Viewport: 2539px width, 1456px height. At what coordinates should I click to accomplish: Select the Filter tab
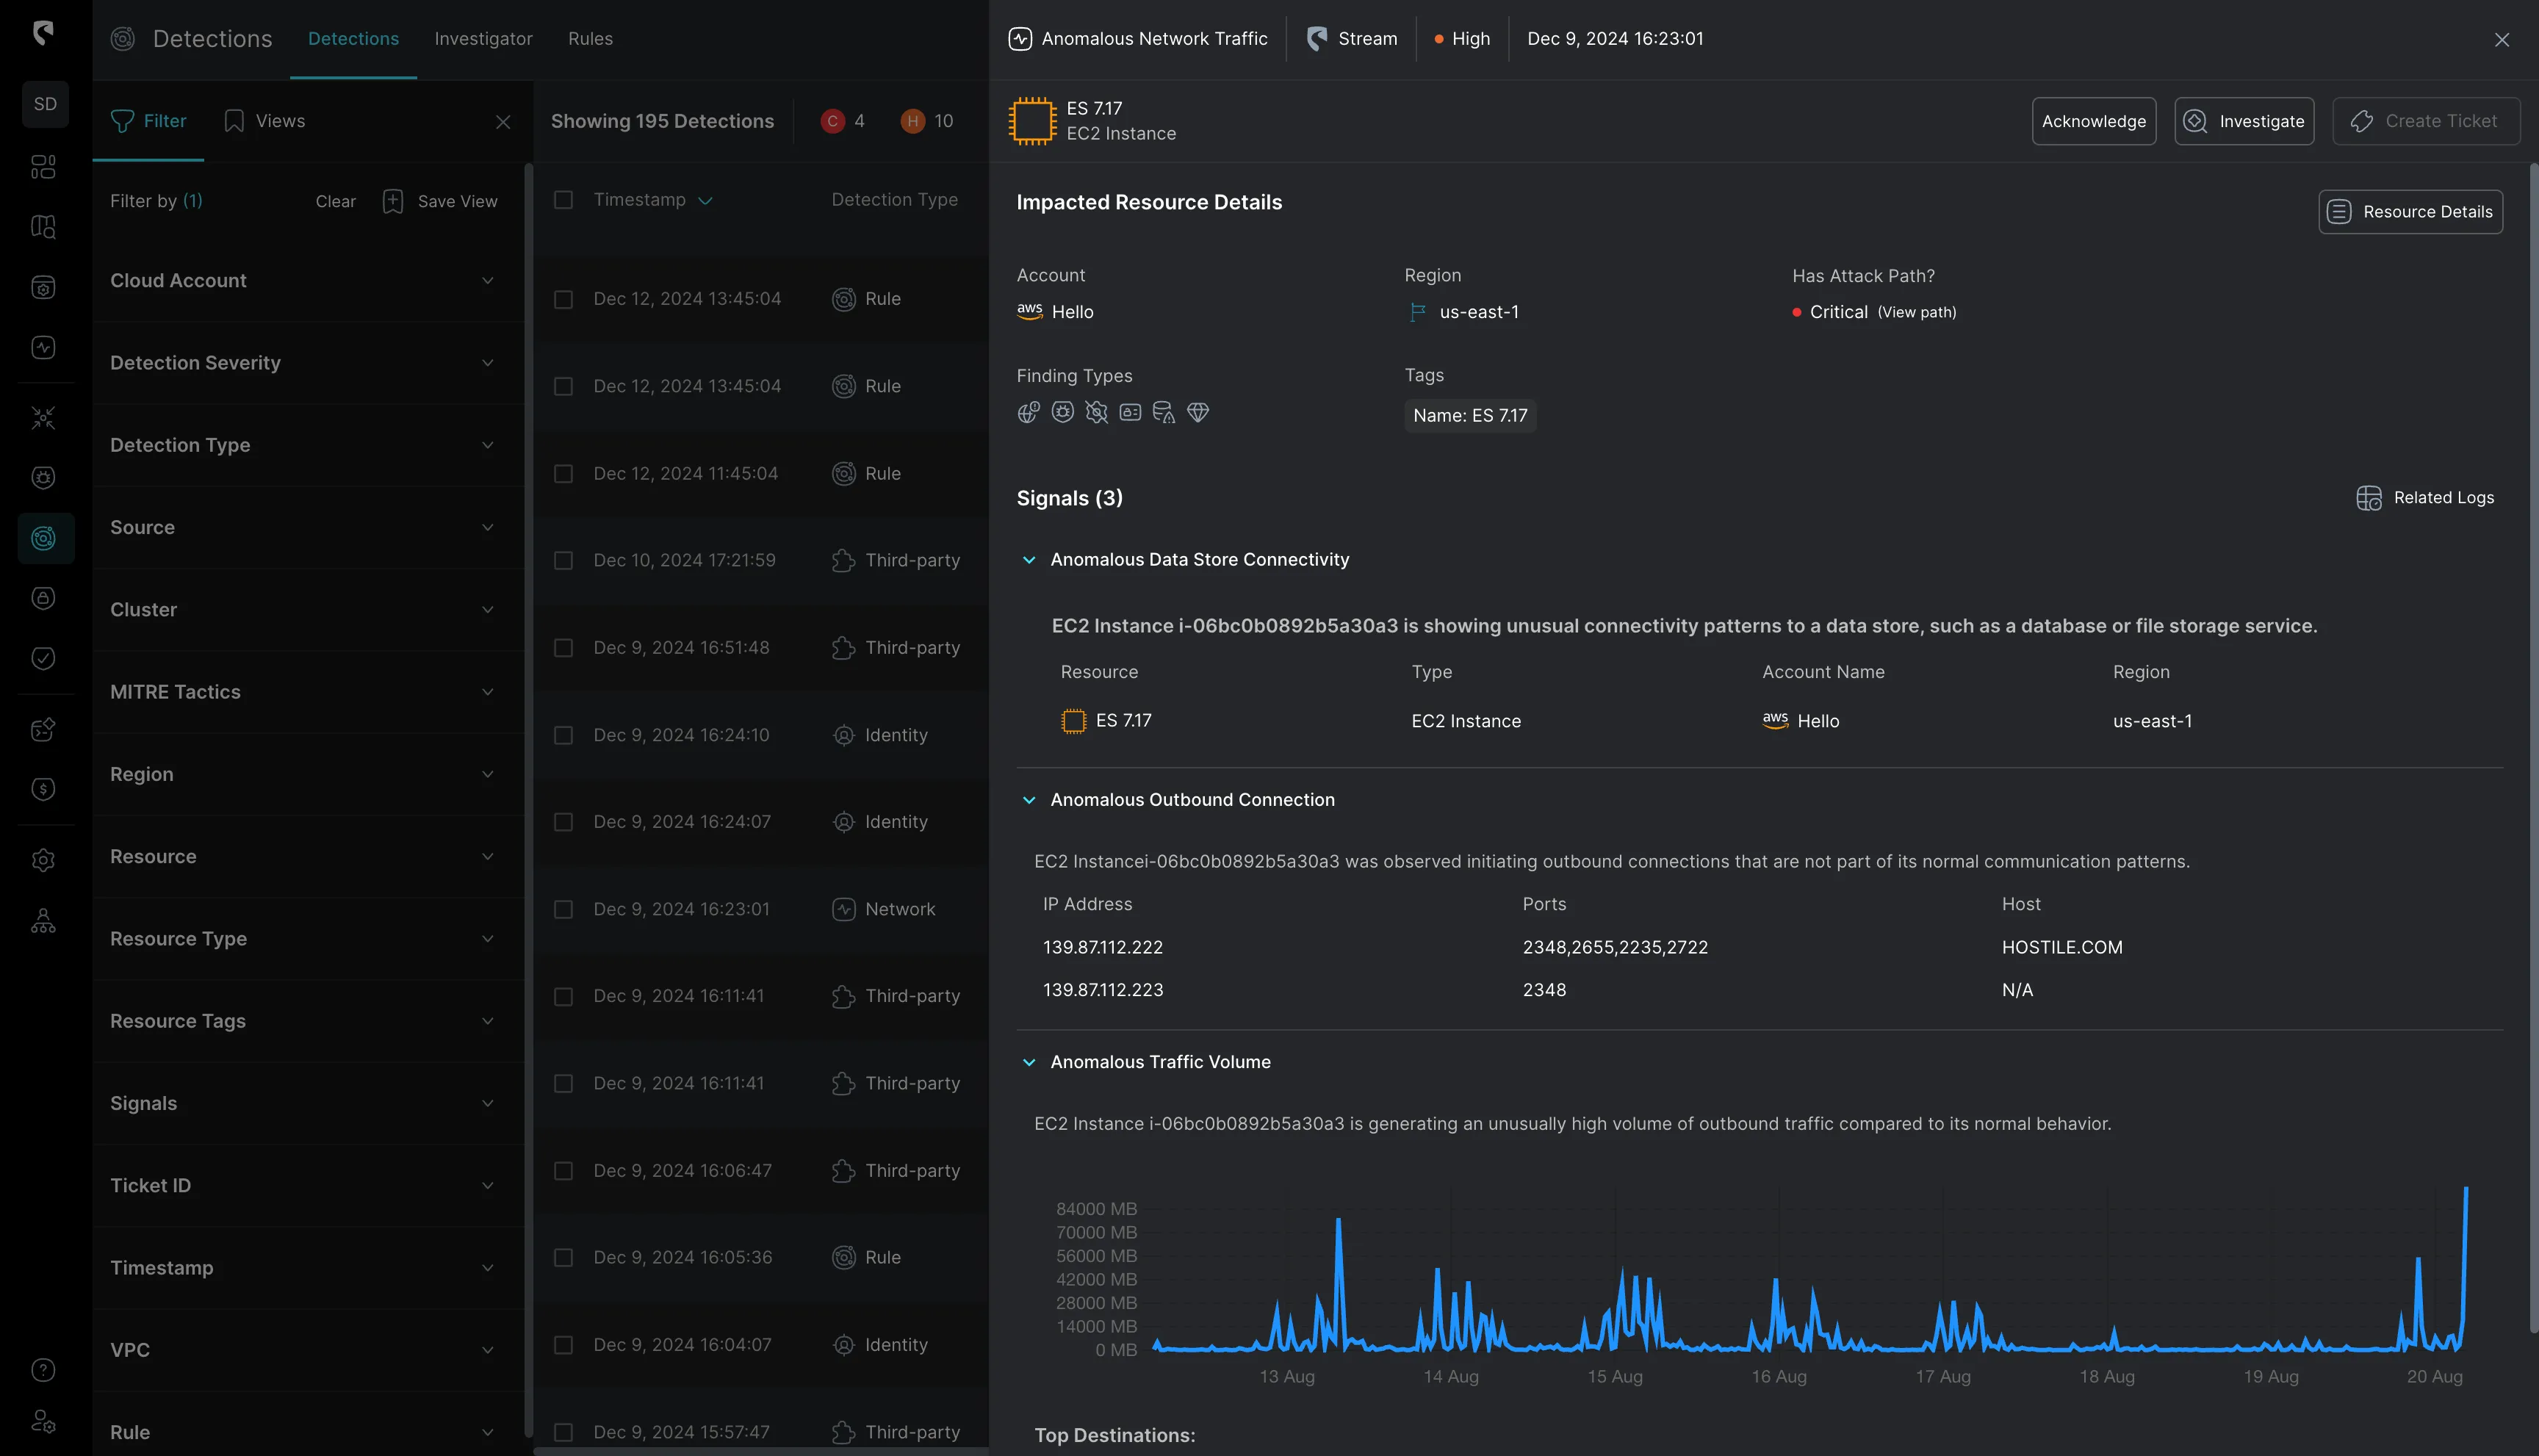coord(148,121)
